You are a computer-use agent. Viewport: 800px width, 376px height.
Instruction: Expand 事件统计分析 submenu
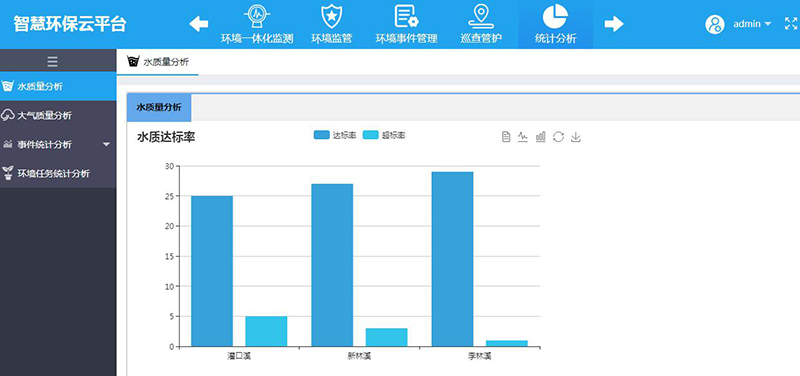click(58, 144)
